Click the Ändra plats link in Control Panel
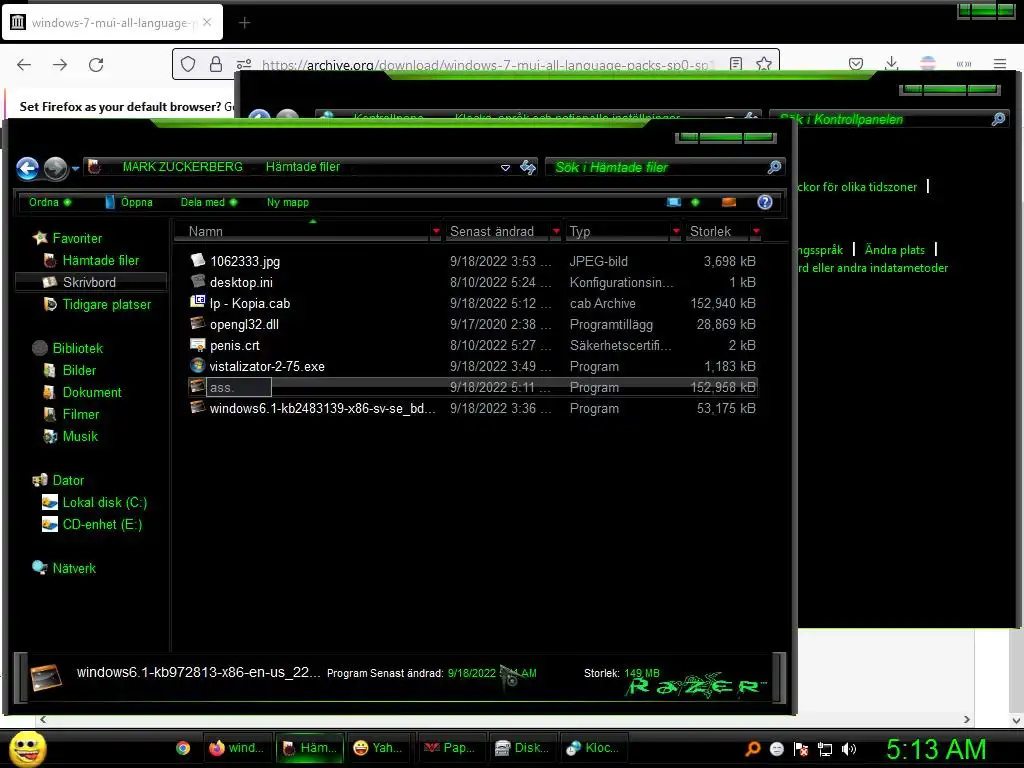 [x=895, y=249]
